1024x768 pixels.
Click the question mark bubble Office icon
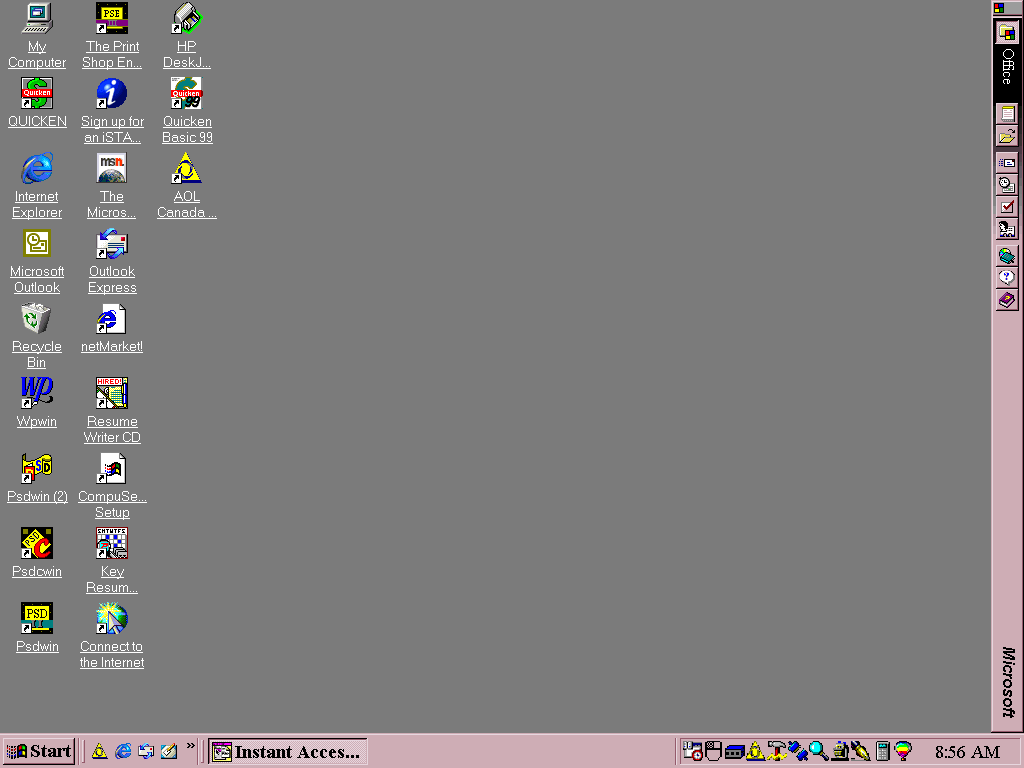coord(1007,278)
